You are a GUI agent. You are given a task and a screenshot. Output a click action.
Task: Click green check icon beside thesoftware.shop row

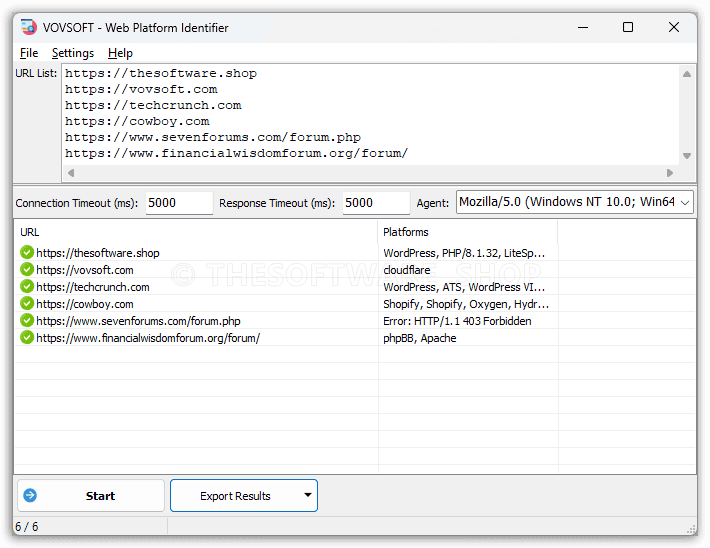27,252
